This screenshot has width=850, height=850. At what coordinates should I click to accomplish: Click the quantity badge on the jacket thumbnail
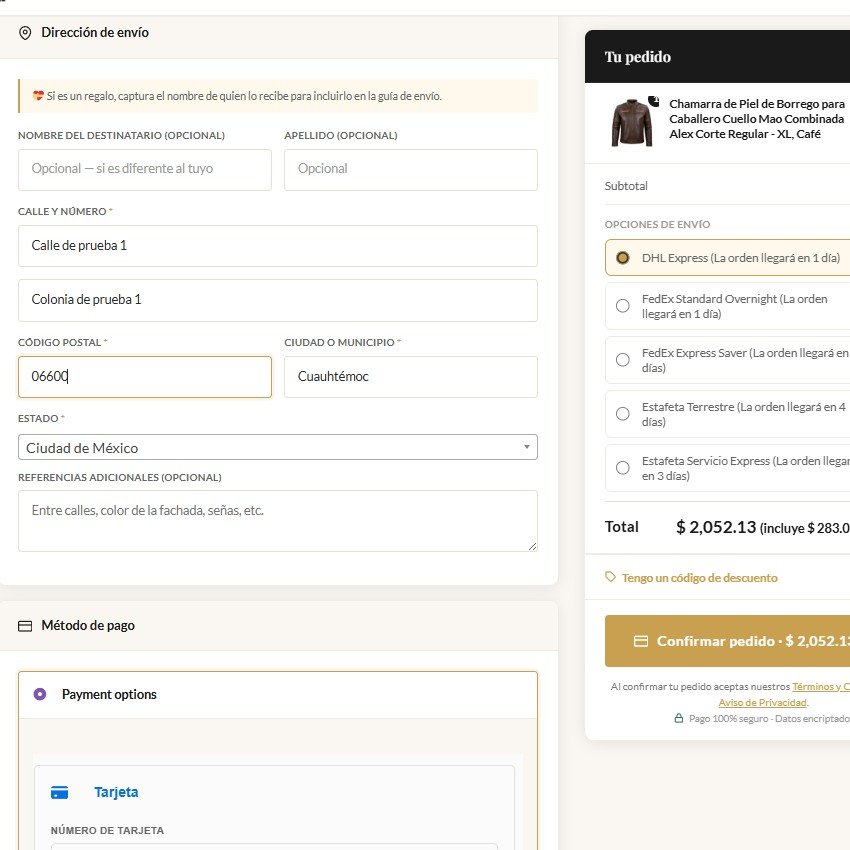pyautogui.click(x=654, y=101)
